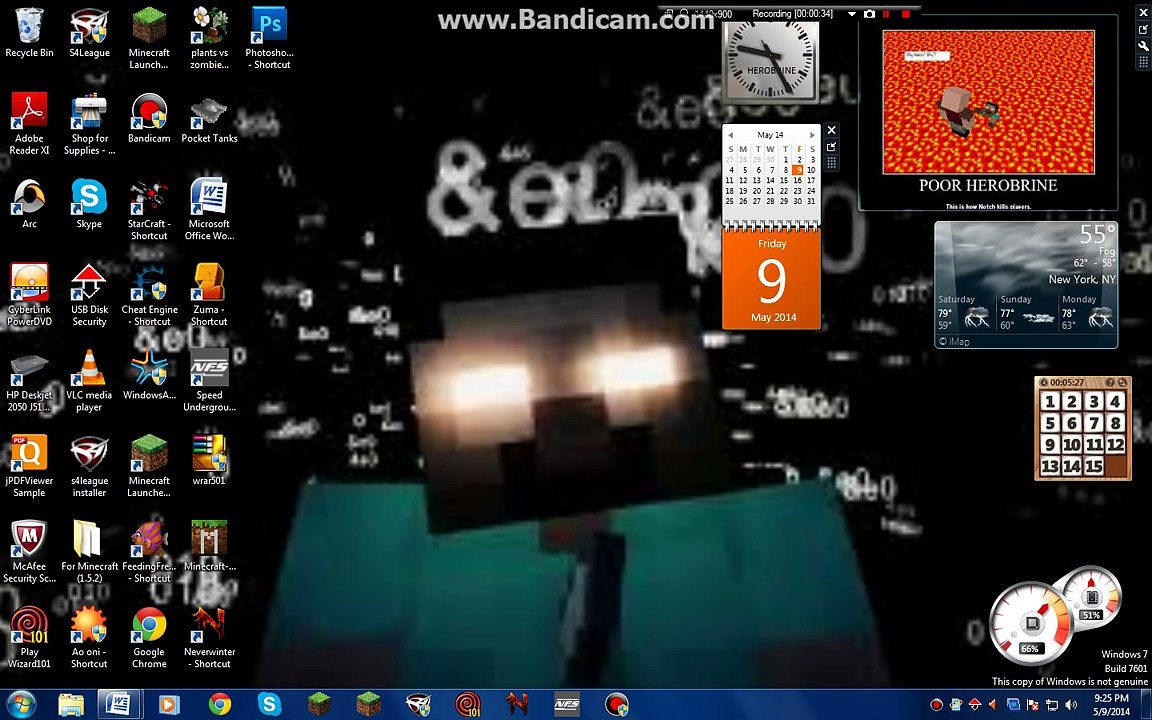Open the Skype desktop icon

tap(89, 204)
